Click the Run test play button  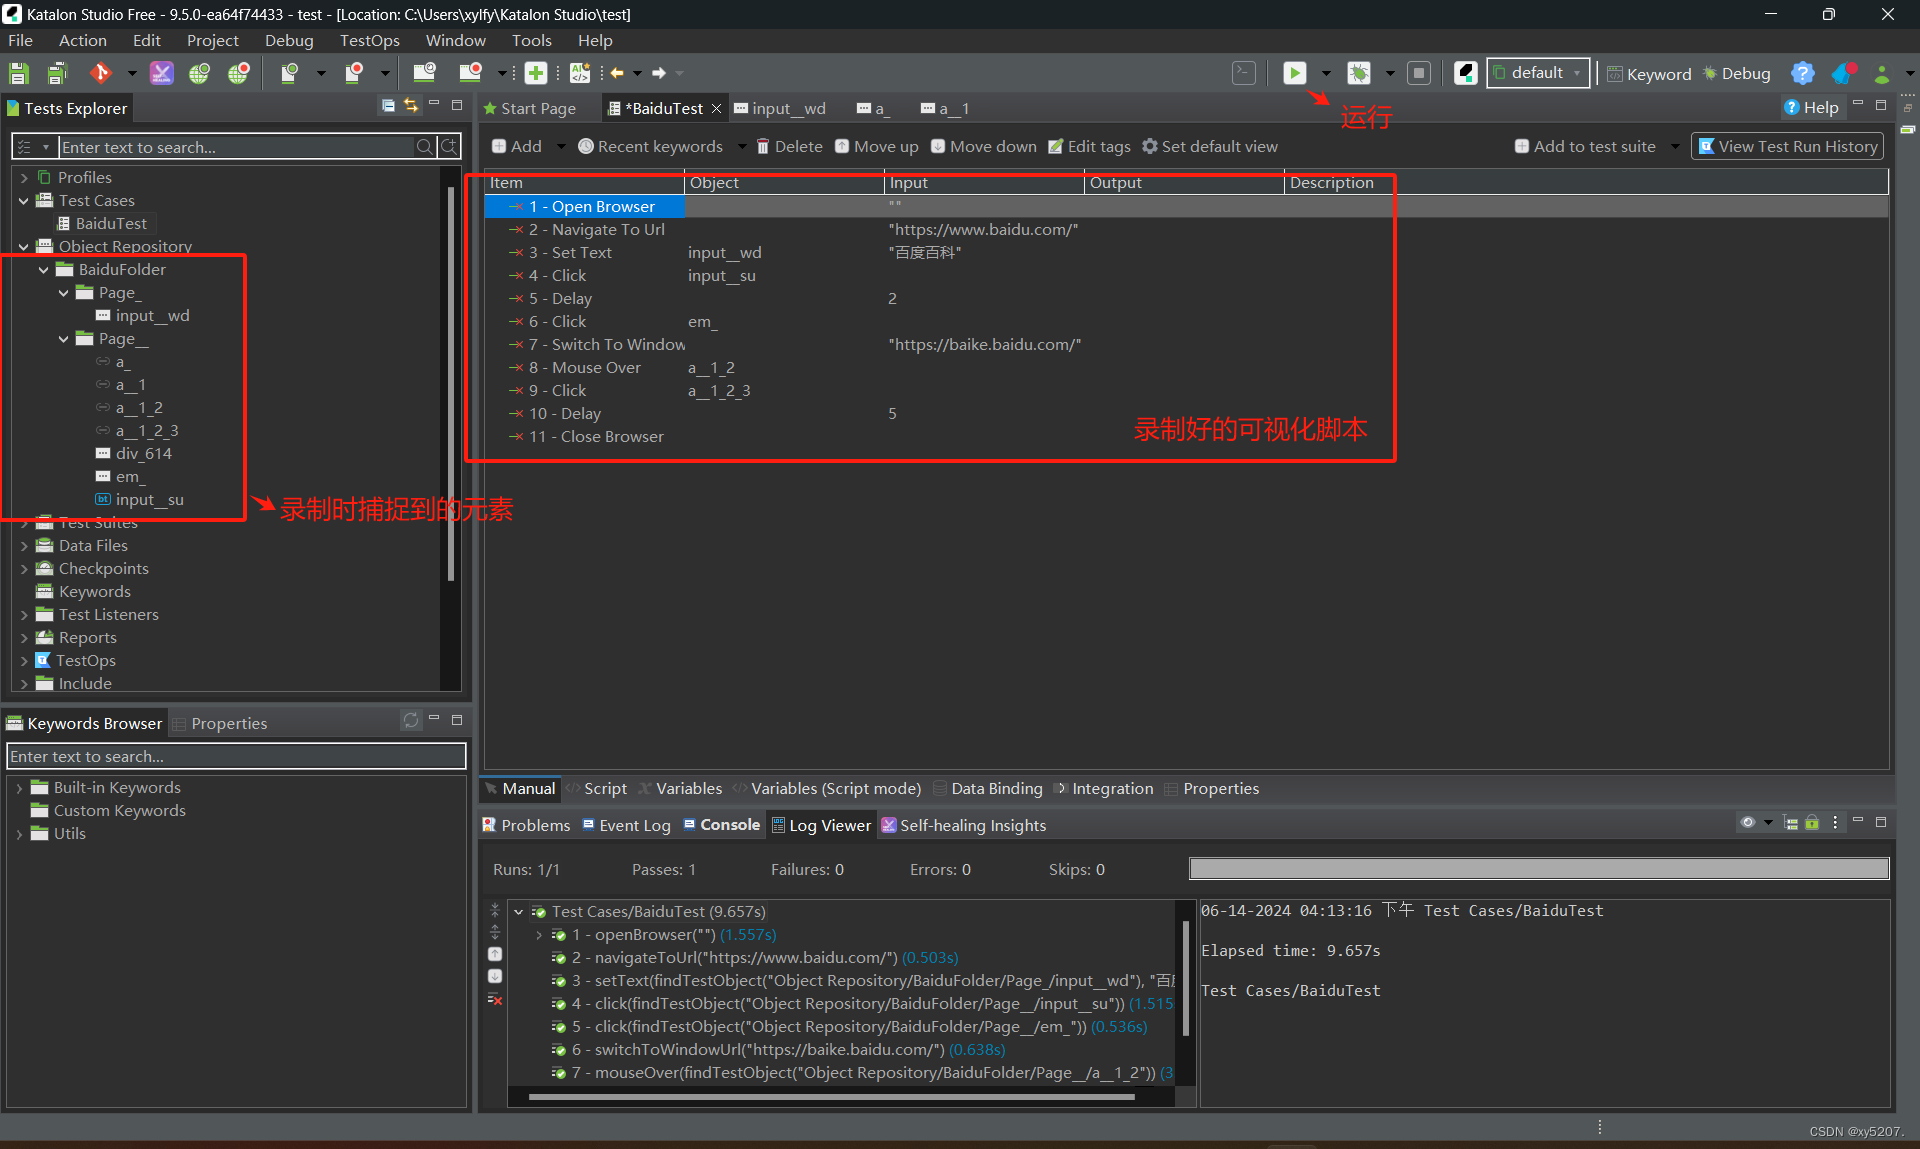pyautogui.click(x=1294, y=73)
